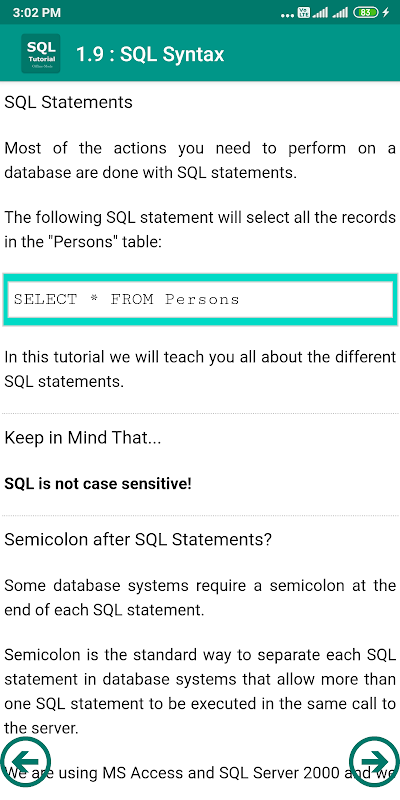
Task: Go to previous lesson with left arrow
Action: (25, 761)
